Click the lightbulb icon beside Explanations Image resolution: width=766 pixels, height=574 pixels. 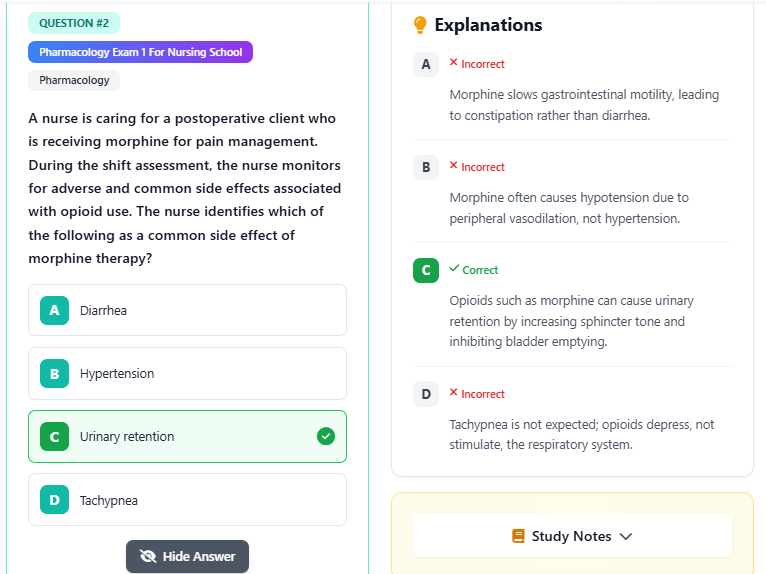click(420, 25)
